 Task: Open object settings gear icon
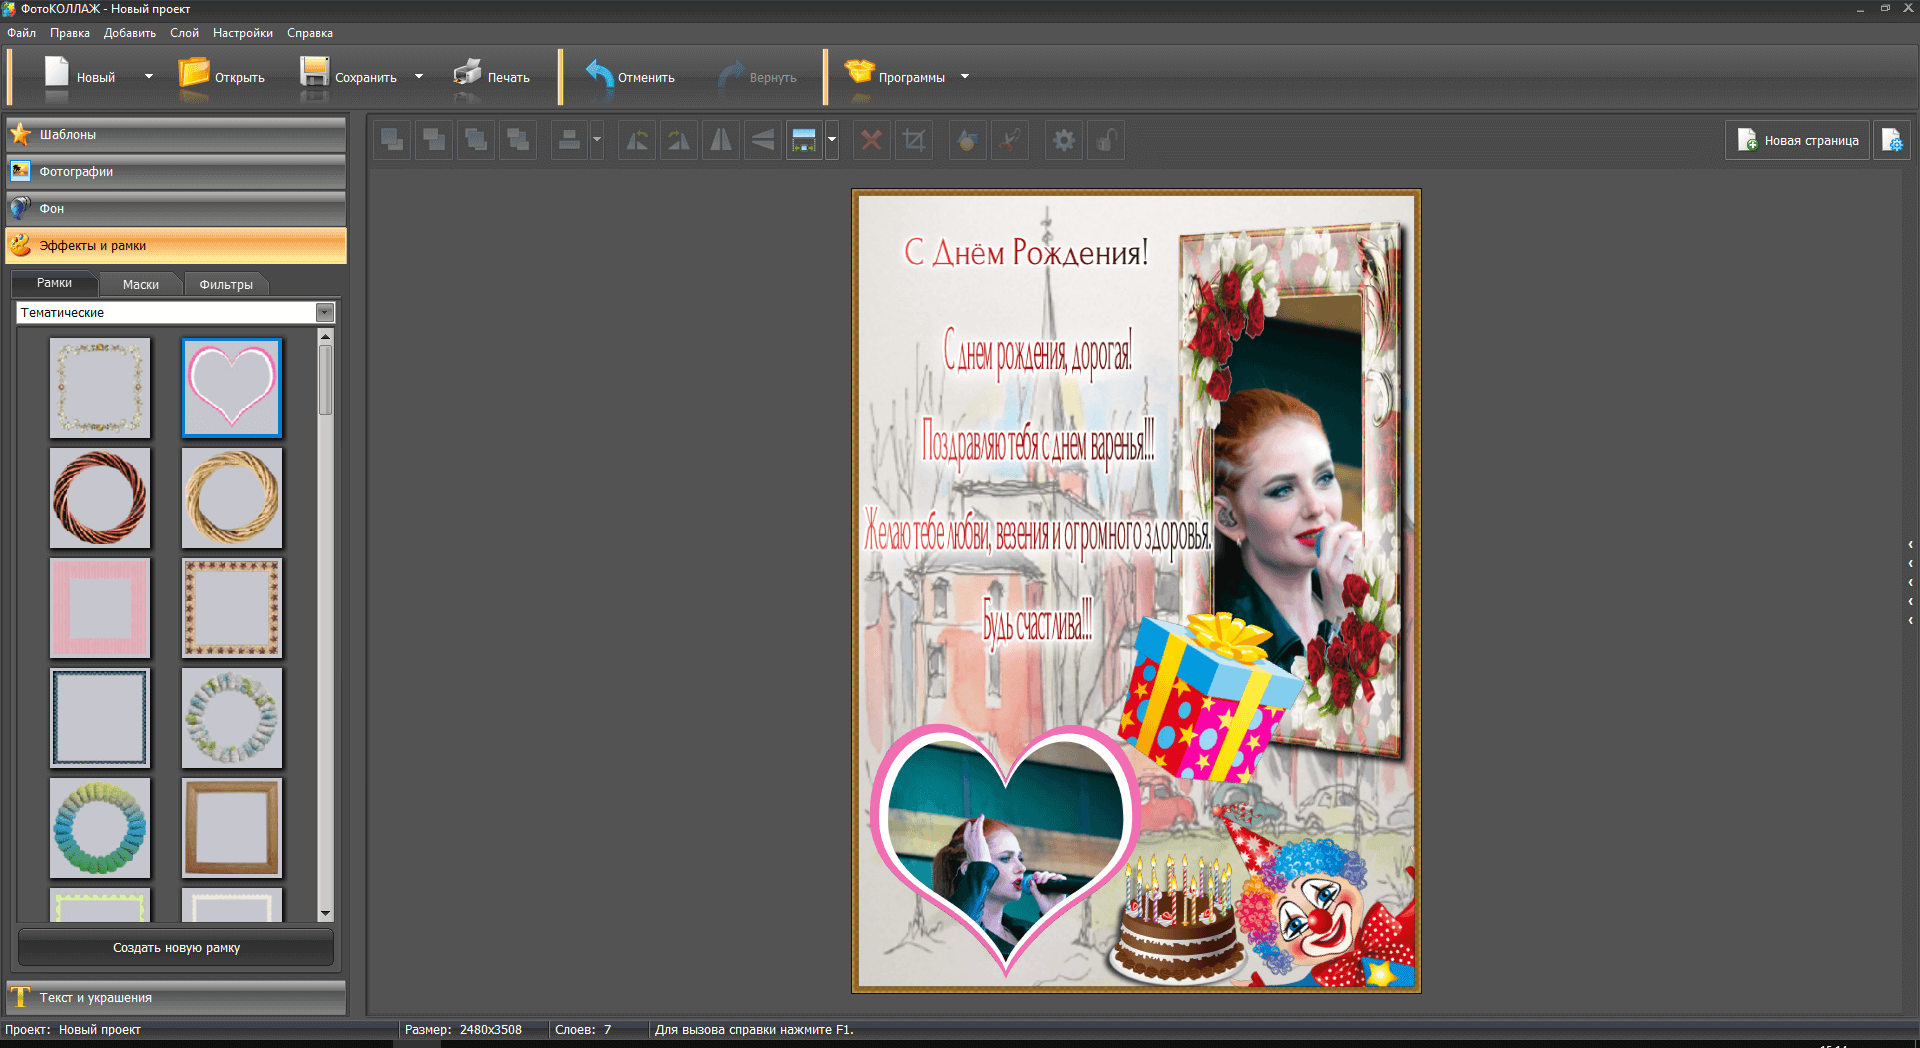click(x=1064, y=140)
